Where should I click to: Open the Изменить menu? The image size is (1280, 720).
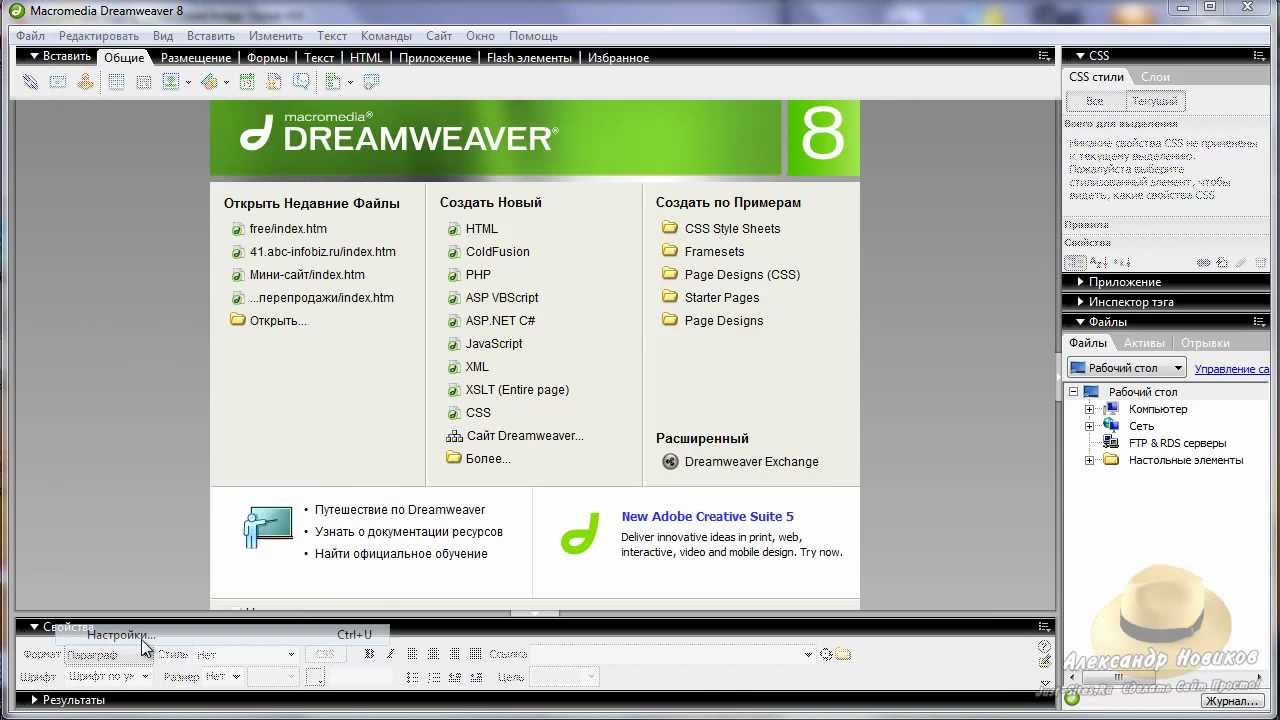click(x=276, y=36)
